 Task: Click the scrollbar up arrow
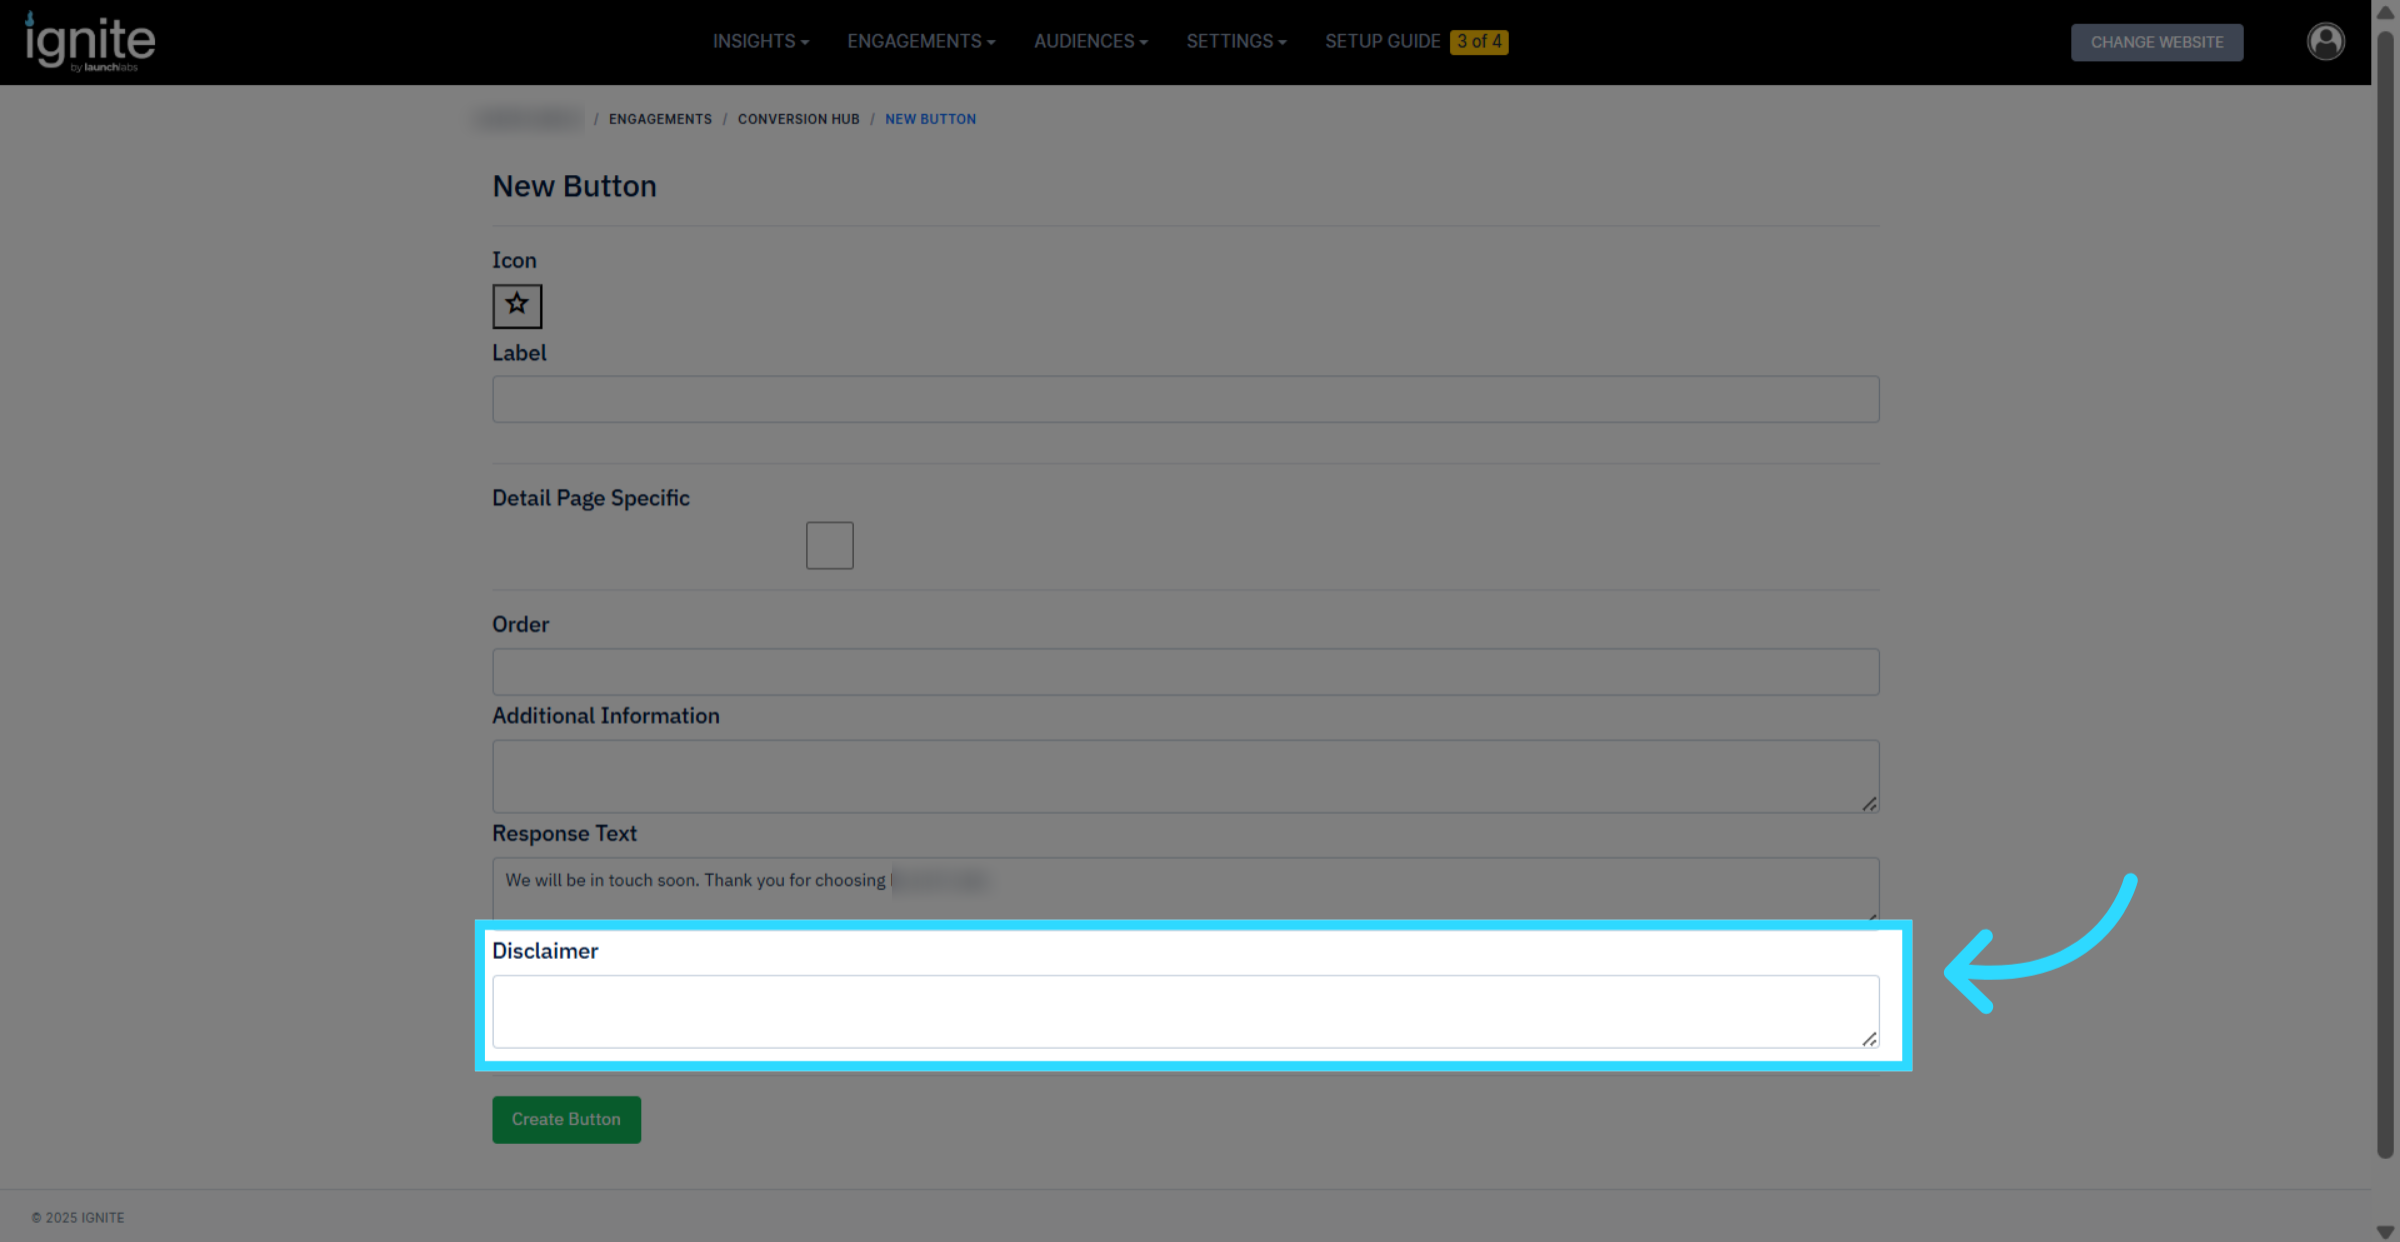tap(2385, 13)
